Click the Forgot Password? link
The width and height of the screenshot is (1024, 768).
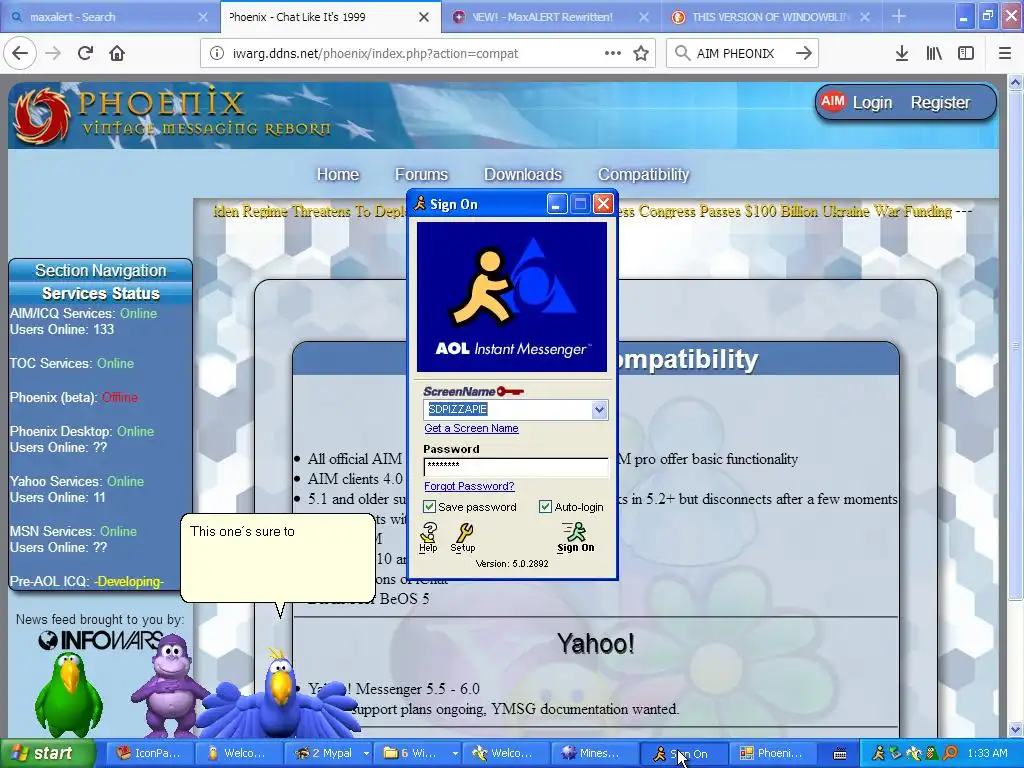tap(469, 486)
